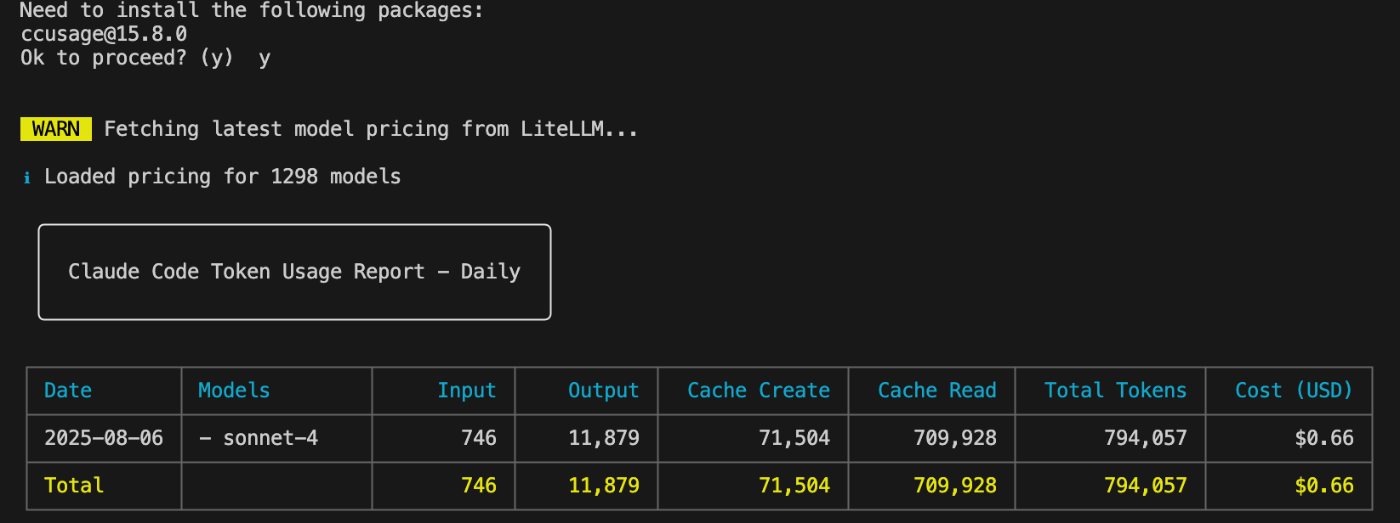
Task: Click the blue info icon before Loaded pricing
Action: [27, 178]
